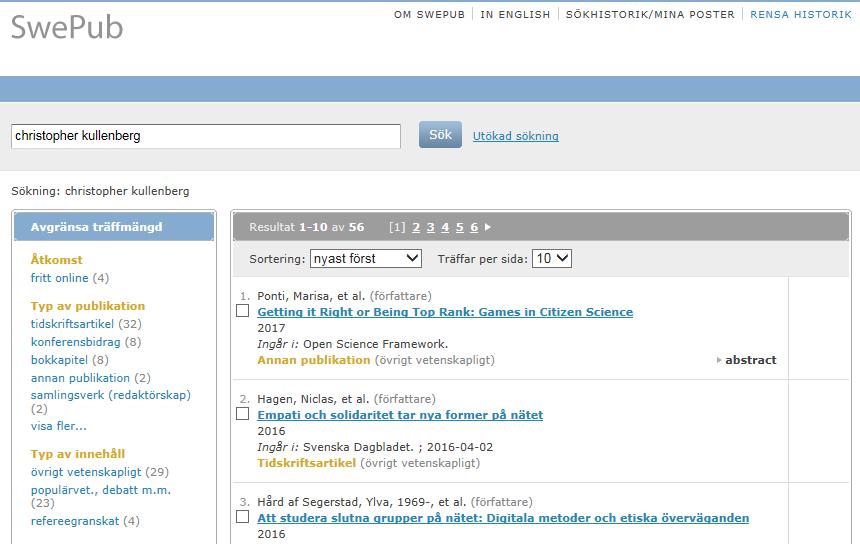Filter by konferensbidrag type
The height and width of the screenshot is (544, 860).
(x=76, y=342)
